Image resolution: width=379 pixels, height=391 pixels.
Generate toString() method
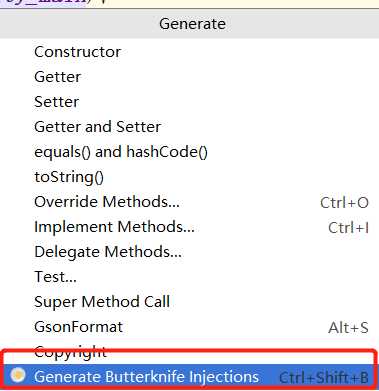click(189, 177)
